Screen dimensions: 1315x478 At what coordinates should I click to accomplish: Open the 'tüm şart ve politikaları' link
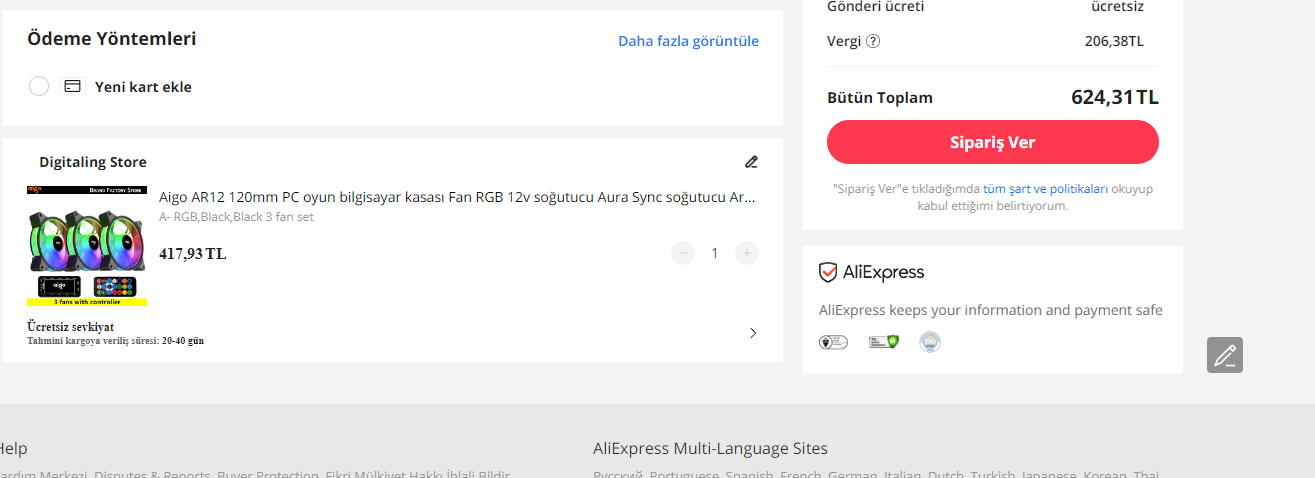click(1045, 189)
